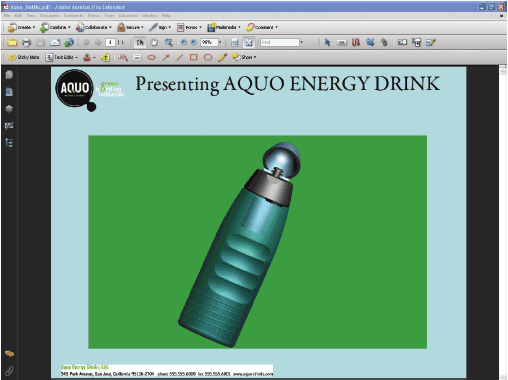
Task: Toggle the Marquee Zoom tool
Action: click(168, 42)
